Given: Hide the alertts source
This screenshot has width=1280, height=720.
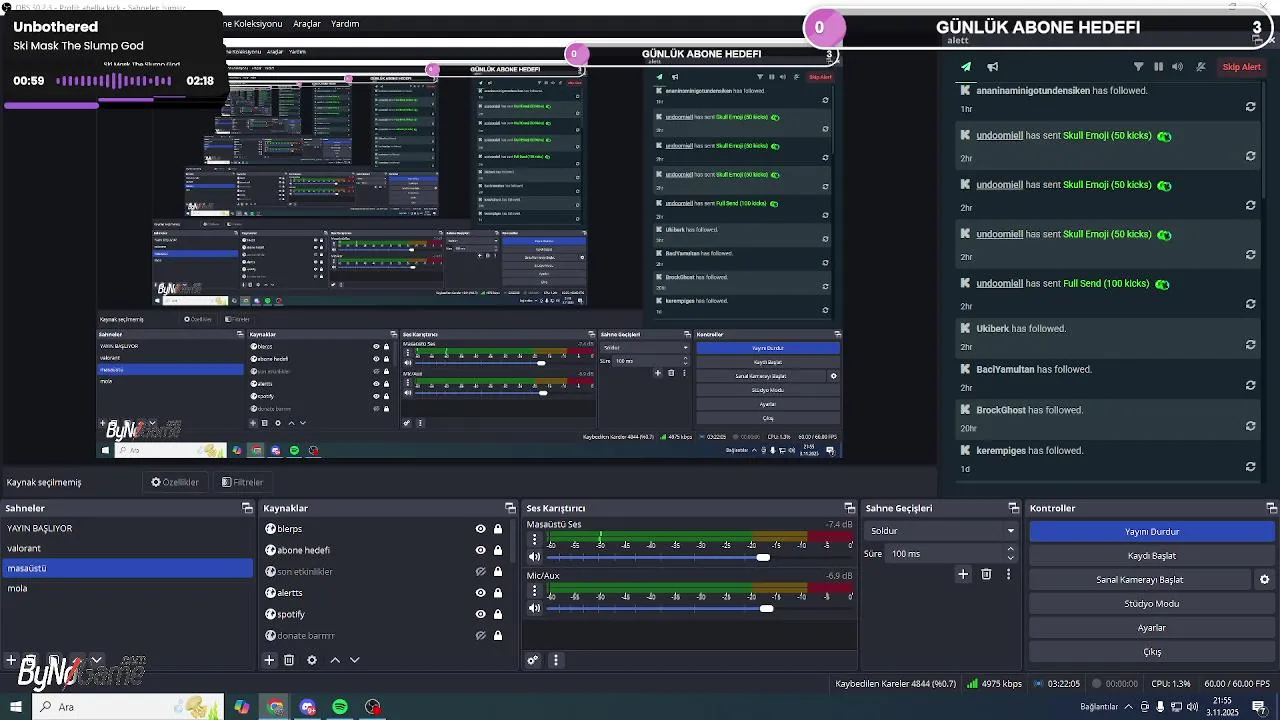Looking at the screenshot, I should coord(480,593).
